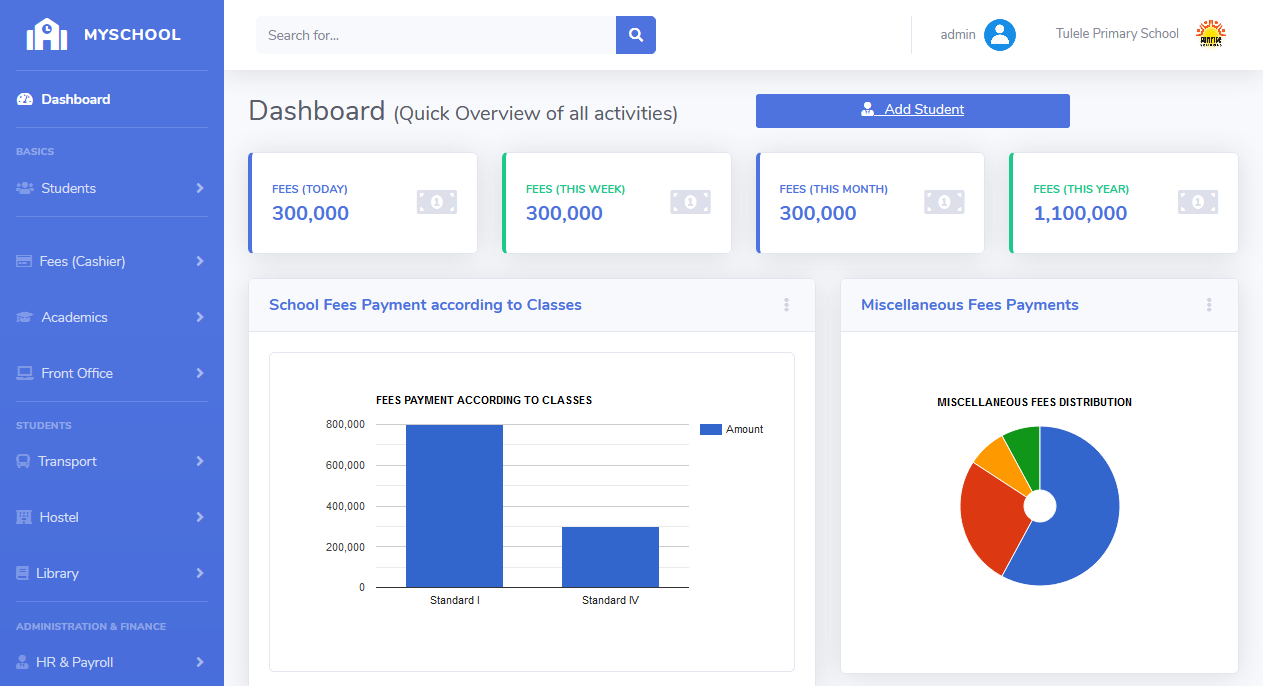Expand the Fees (Cashier) chevron

[x=200, y=261]
